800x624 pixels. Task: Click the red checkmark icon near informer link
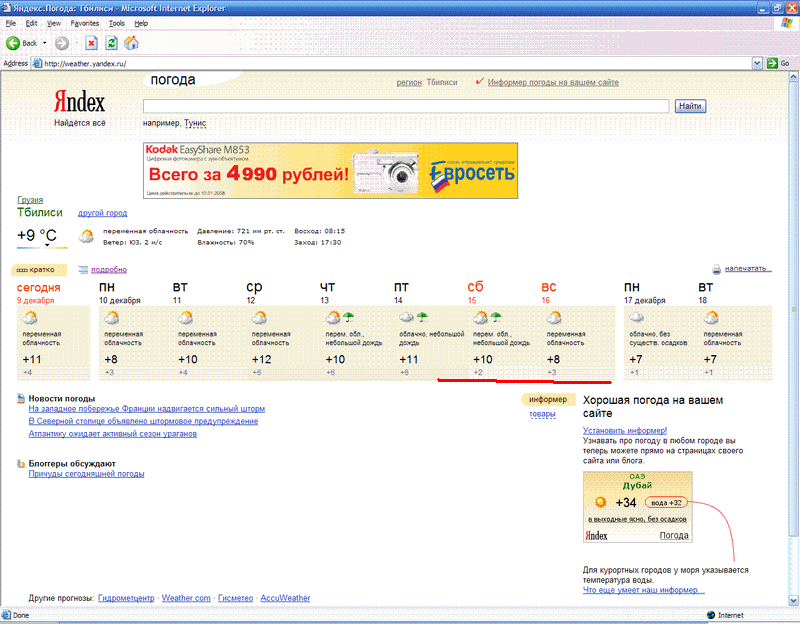tap(480, 81)
